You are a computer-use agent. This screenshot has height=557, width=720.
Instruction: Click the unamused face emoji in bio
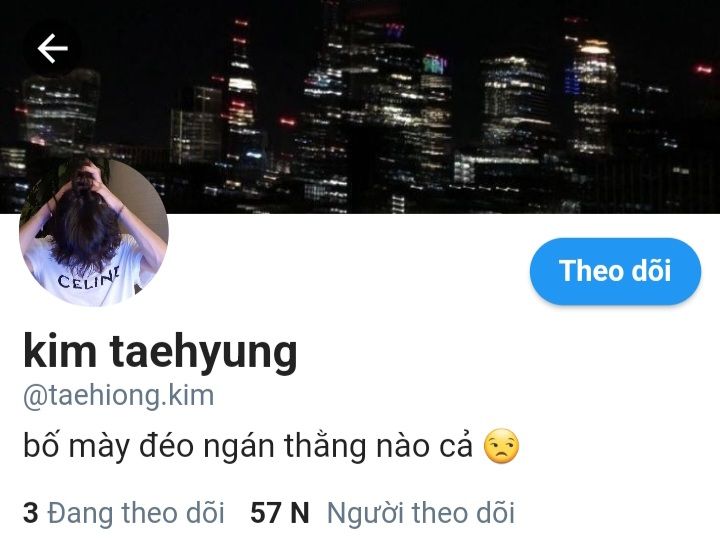coord(501,446)
